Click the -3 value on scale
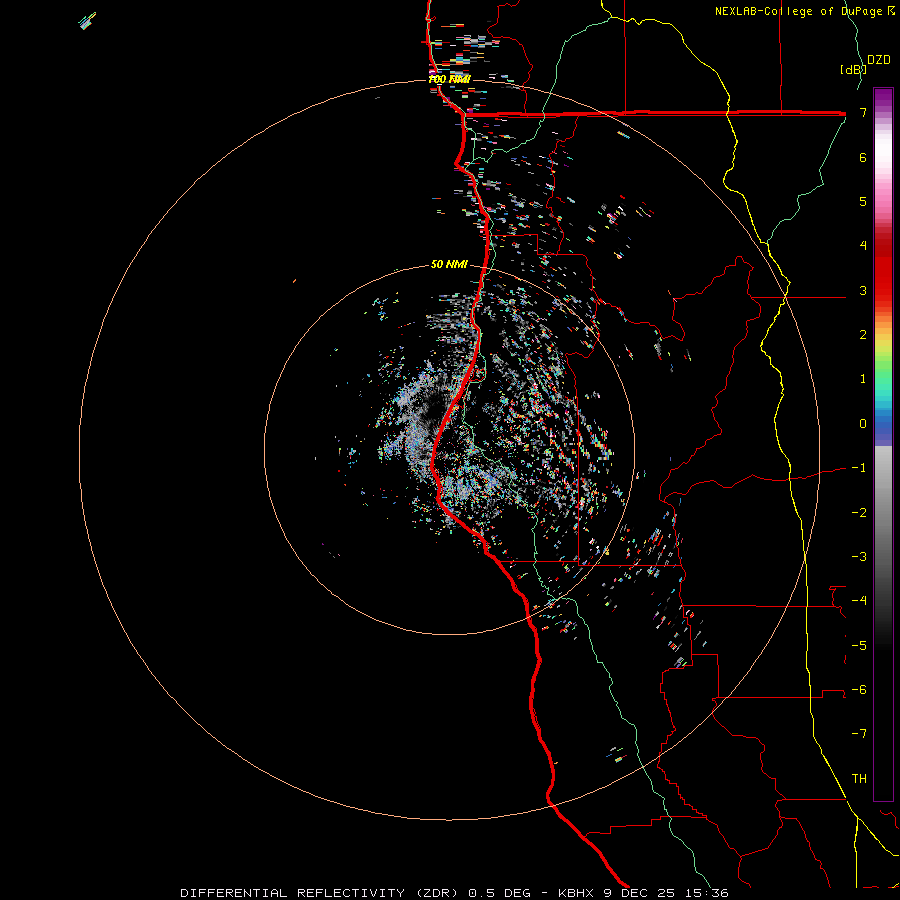900x900 pixels. pyautogui.click(x=859, y=557)
